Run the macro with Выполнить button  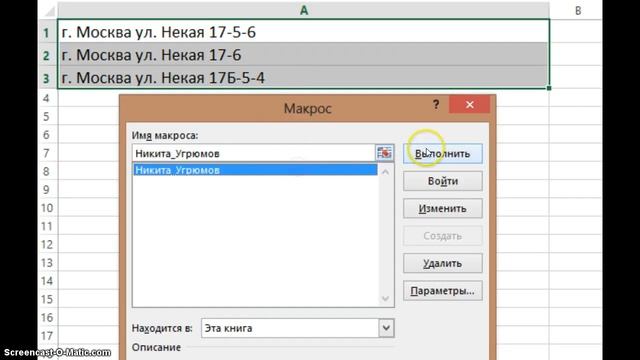(443, 154)
